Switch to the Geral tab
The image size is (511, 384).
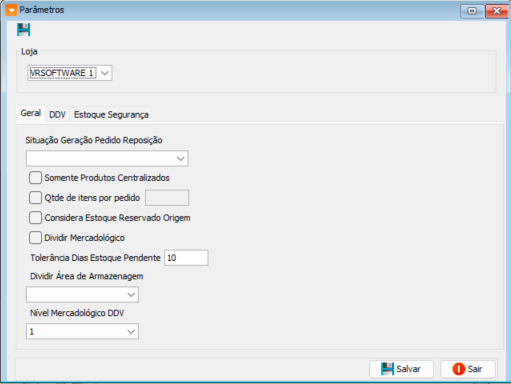[x=31, y=113]
